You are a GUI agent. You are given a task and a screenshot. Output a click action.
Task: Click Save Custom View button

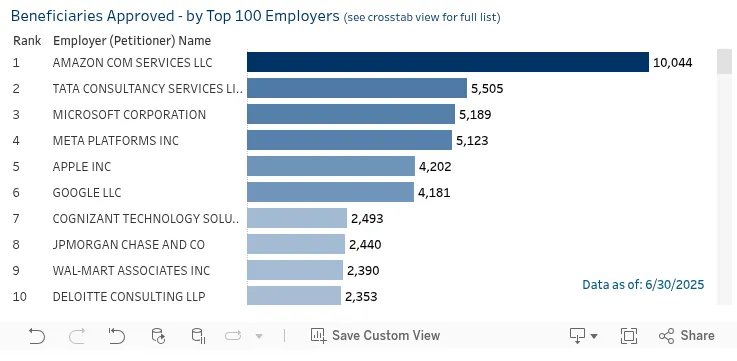(375, 336)
